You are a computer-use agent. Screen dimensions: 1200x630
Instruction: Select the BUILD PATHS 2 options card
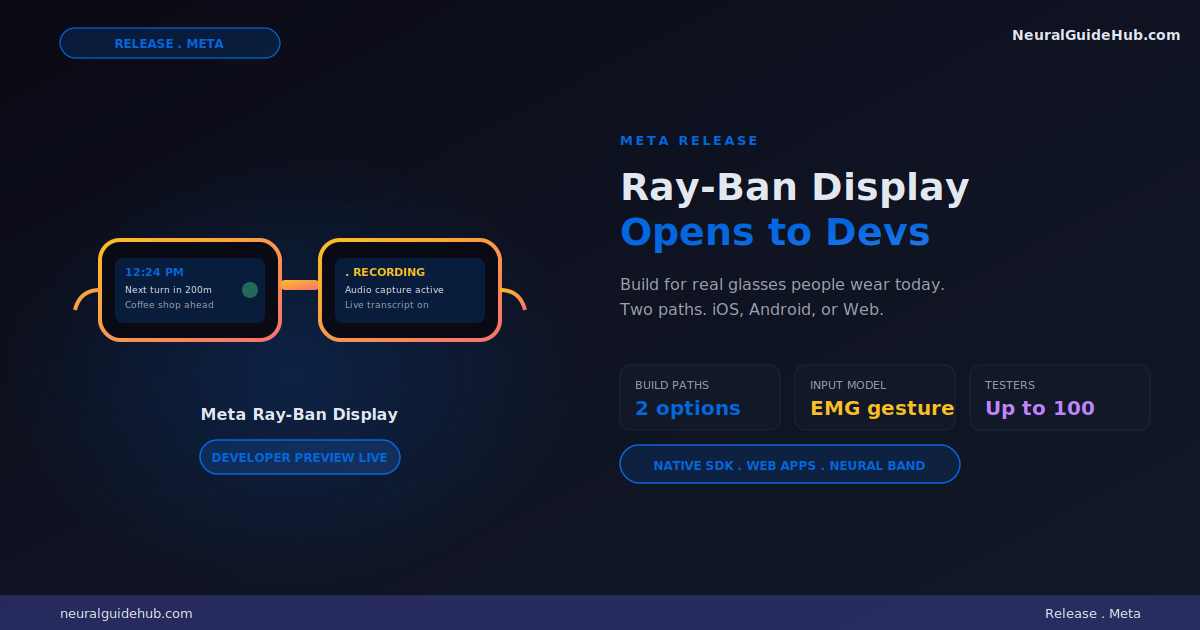coord(700,397)
